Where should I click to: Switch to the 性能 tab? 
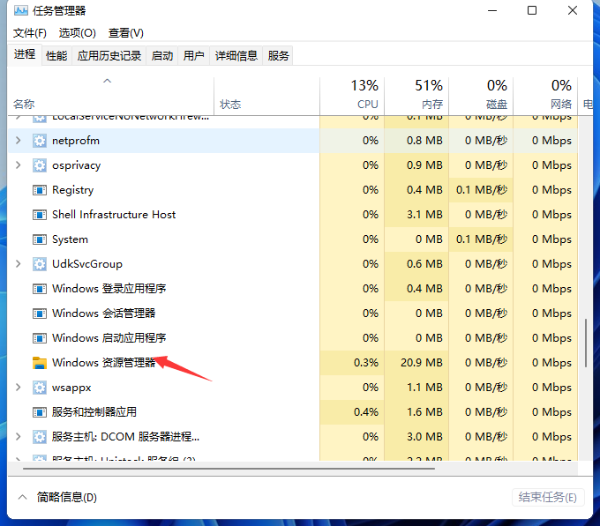coord(57,56)
